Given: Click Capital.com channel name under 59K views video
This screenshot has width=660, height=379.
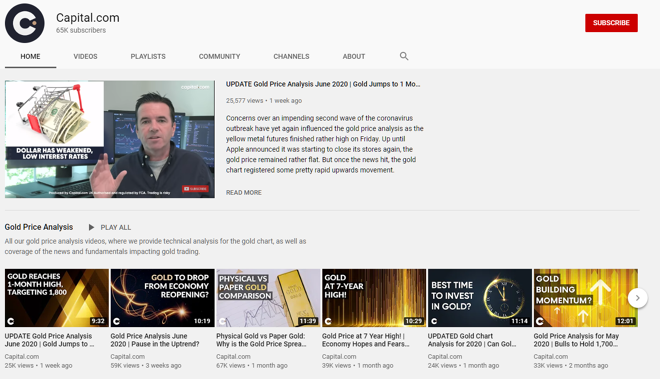Looking at the screenshot, I should click(x=128, y=356).
